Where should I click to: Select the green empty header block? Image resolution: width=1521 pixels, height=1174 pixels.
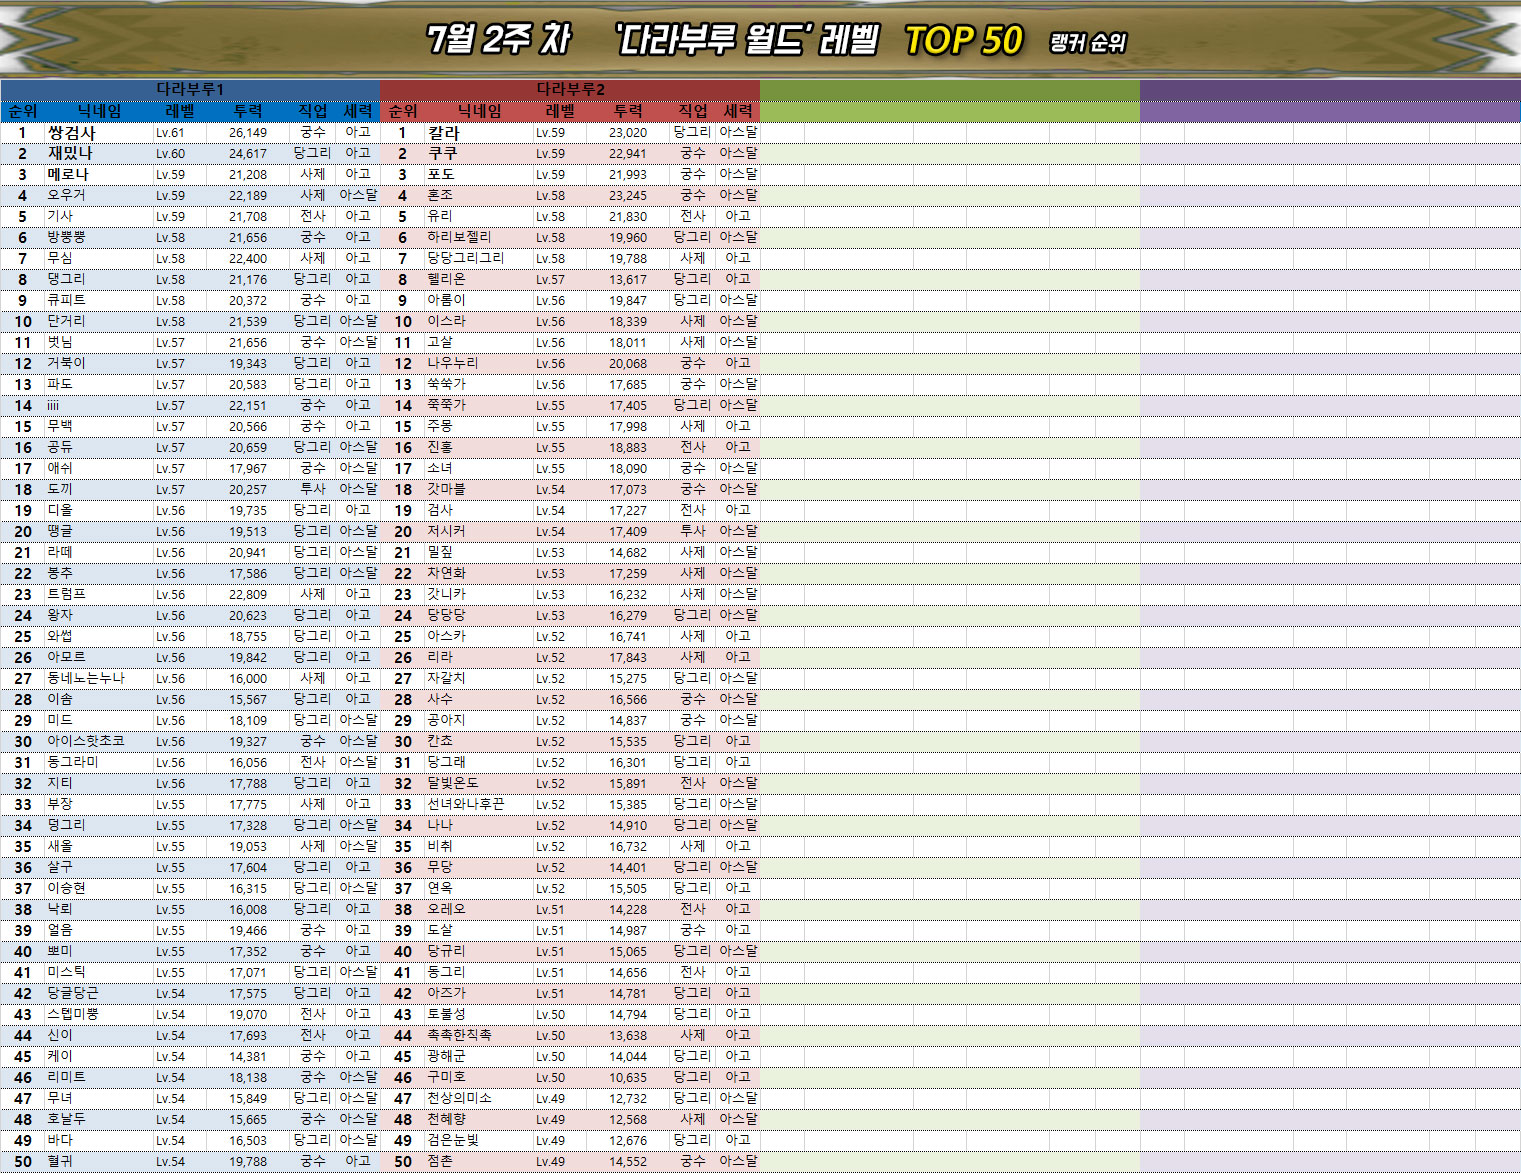coord(949,100)
